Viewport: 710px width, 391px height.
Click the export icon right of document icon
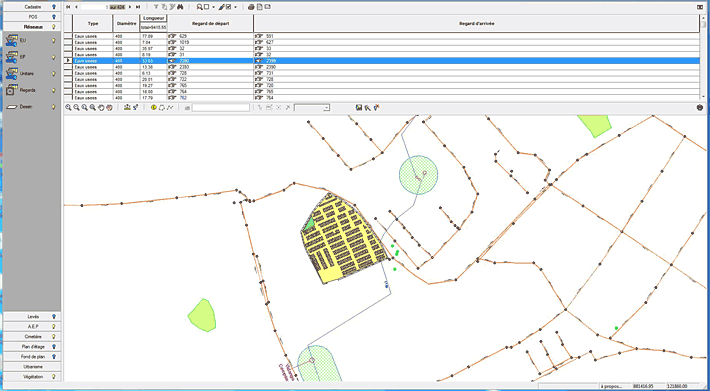pyautogui.click(x=268, y=7)
